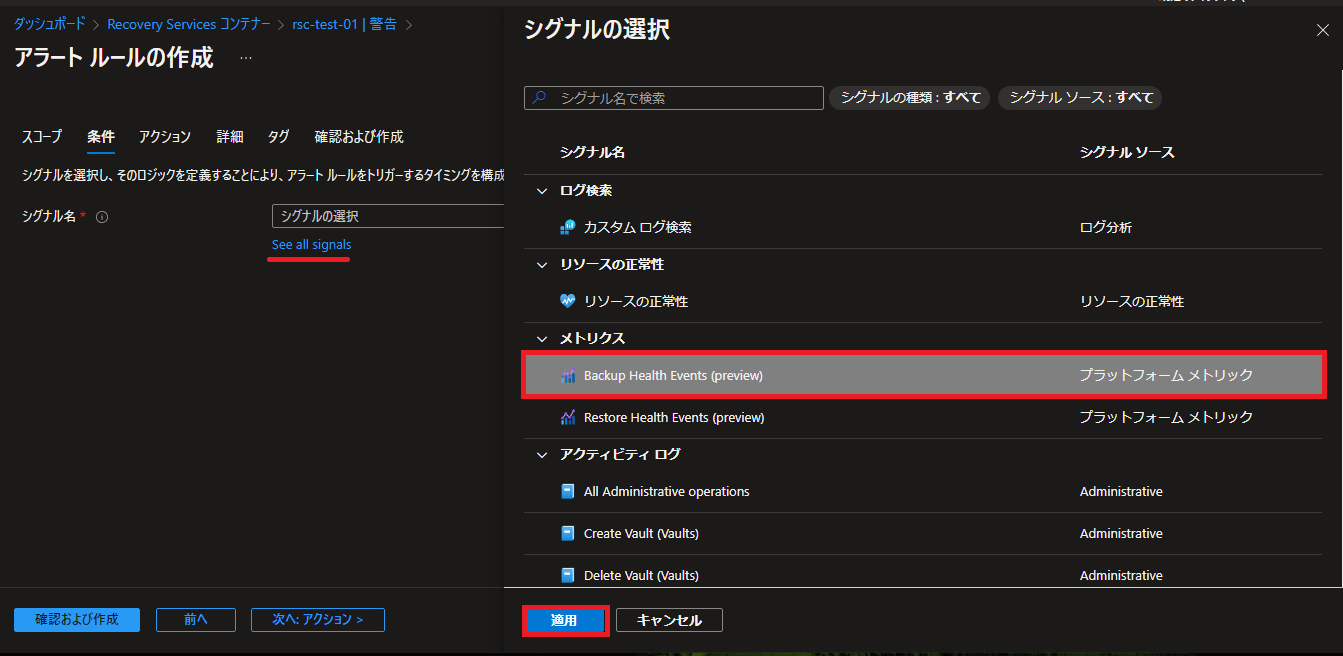
Task: Collapse the アクティビティ ログ group
Action: (x=542, y=454)
